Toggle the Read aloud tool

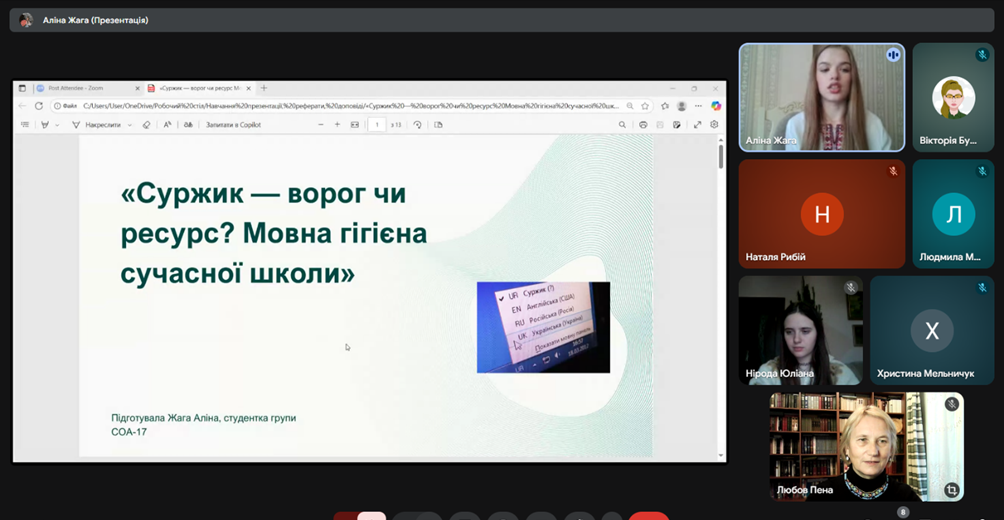(167, 125)
